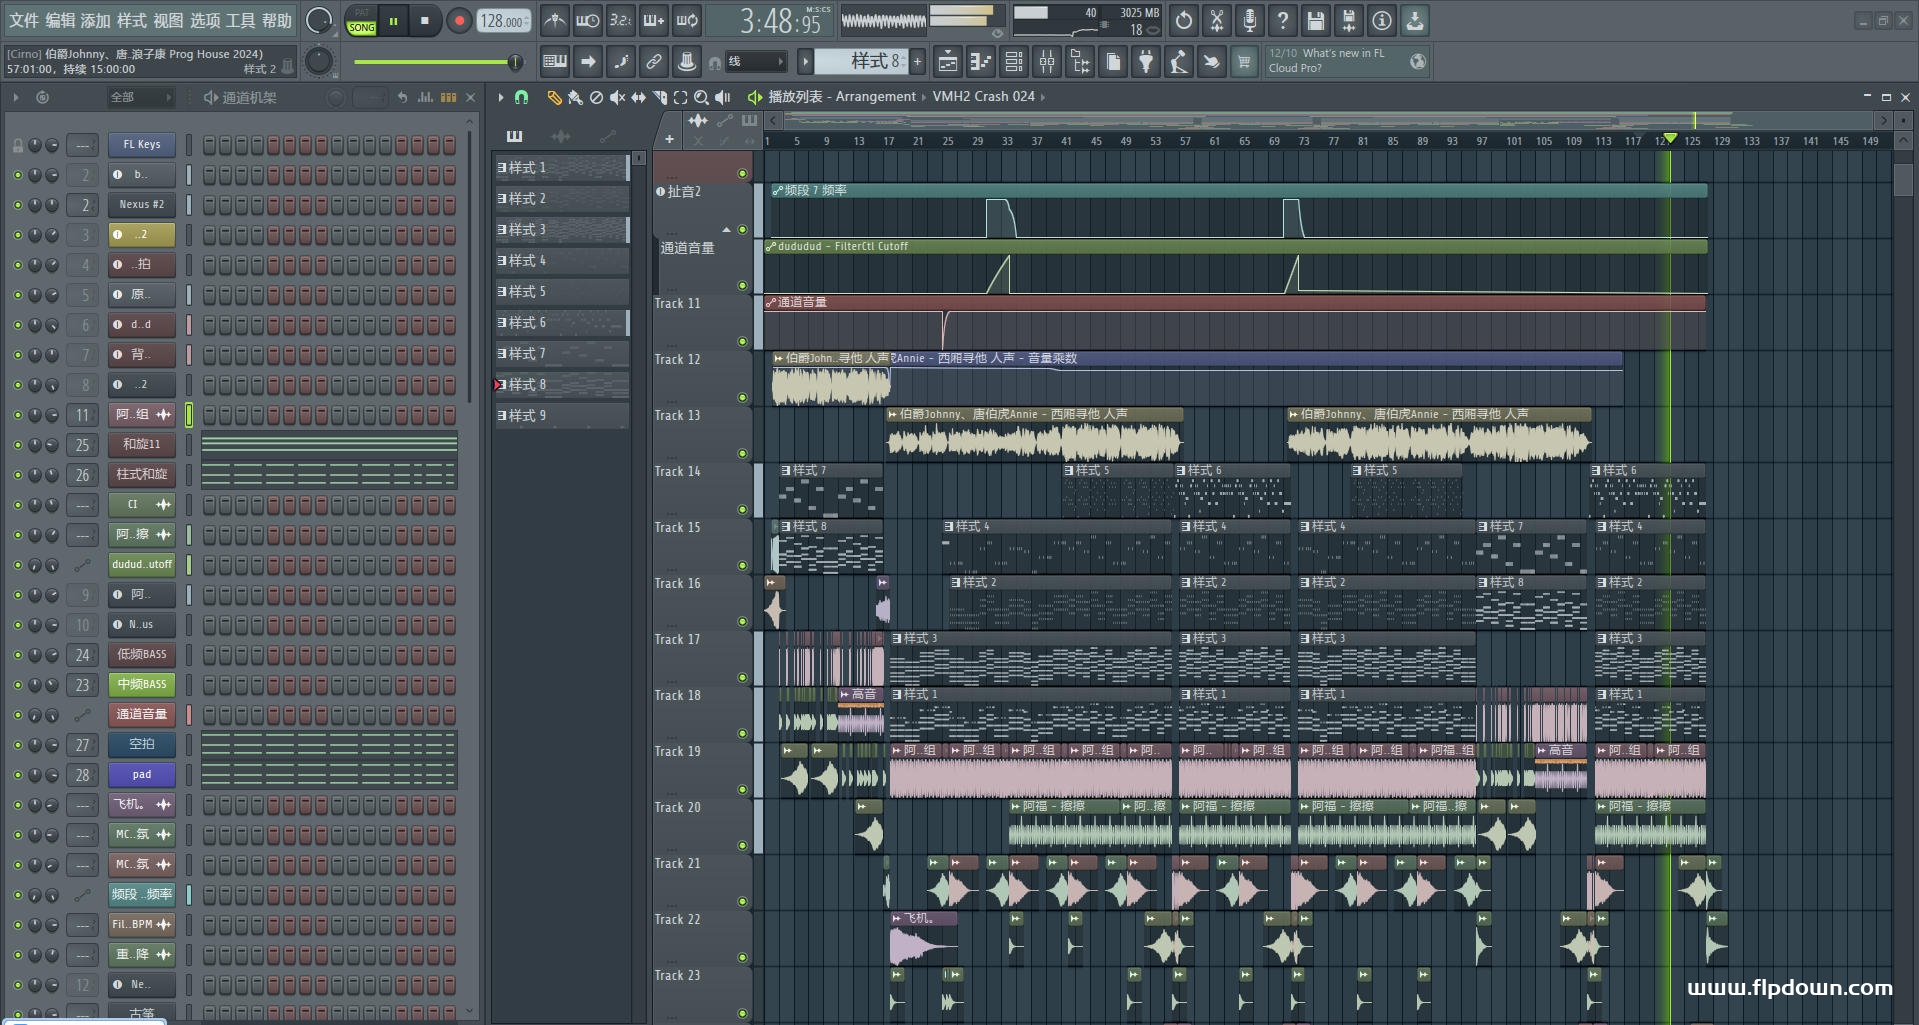Viewport: 1919px width, 1025px height.
Task: Toggle the magnet snap icon in playlist
Action: (521, 97)
